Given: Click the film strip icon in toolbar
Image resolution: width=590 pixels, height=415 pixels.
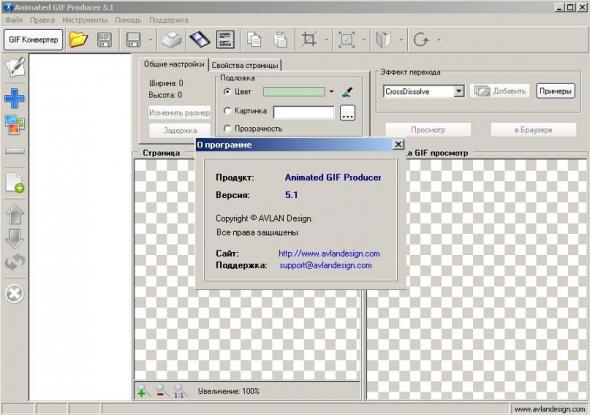Looking at the screenshot, I should tap(199, 40).
